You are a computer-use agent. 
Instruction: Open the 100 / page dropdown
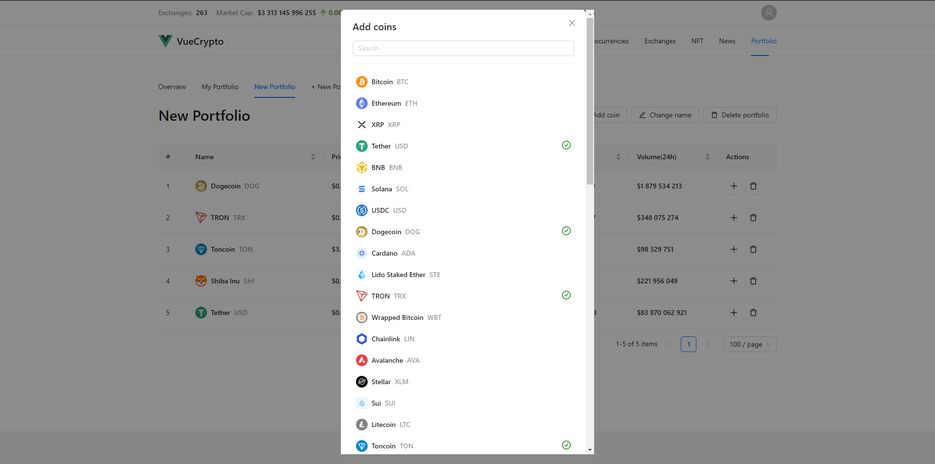coord(749,344)
